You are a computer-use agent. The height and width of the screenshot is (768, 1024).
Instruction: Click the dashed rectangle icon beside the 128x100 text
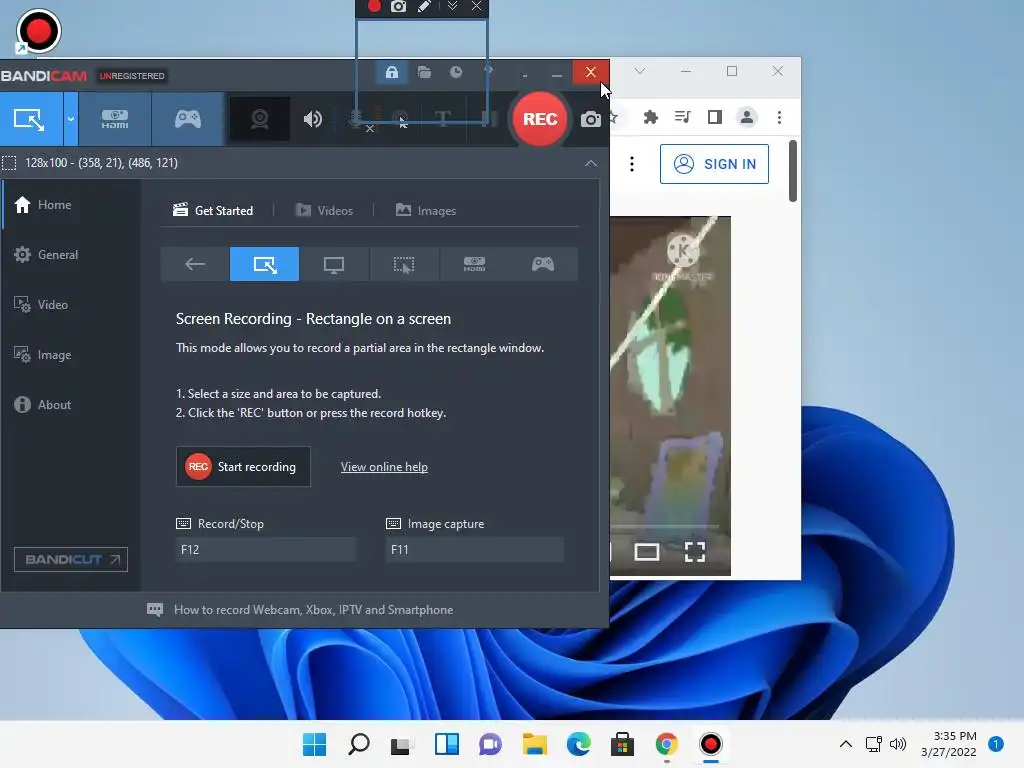pyautogui.click(x=9, y=163)
